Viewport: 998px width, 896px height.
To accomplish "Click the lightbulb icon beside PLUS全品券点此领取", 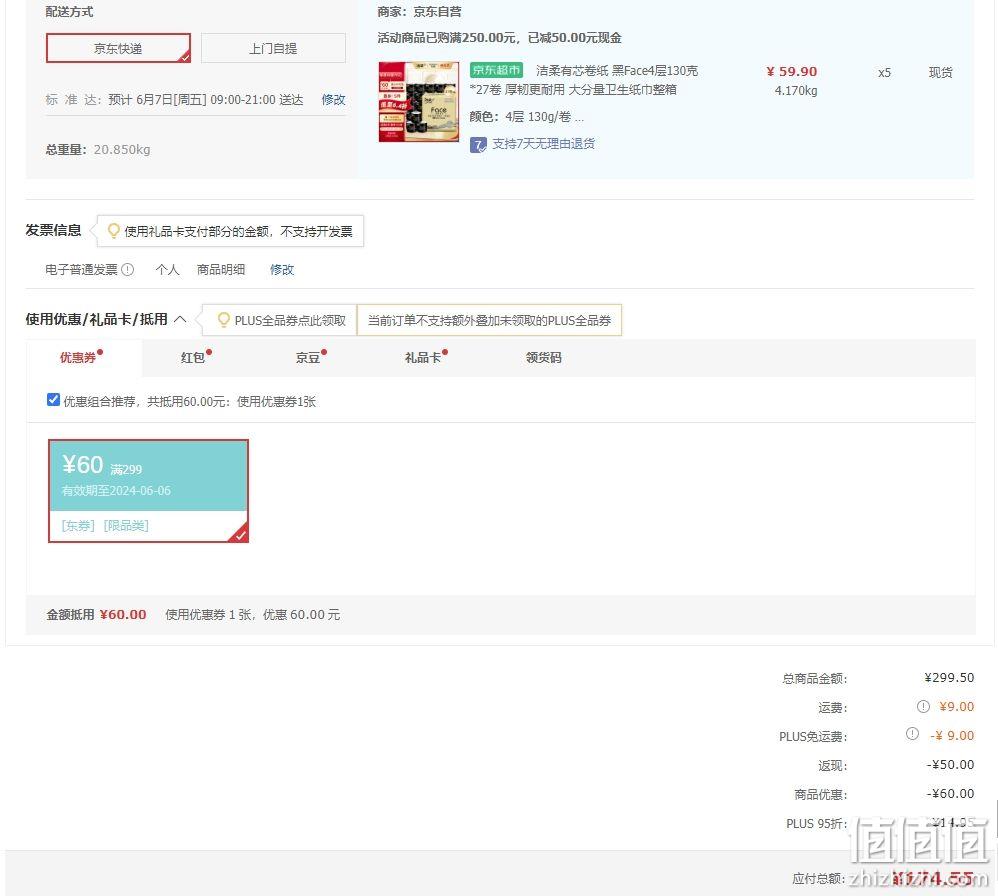I will pos(223,319).
